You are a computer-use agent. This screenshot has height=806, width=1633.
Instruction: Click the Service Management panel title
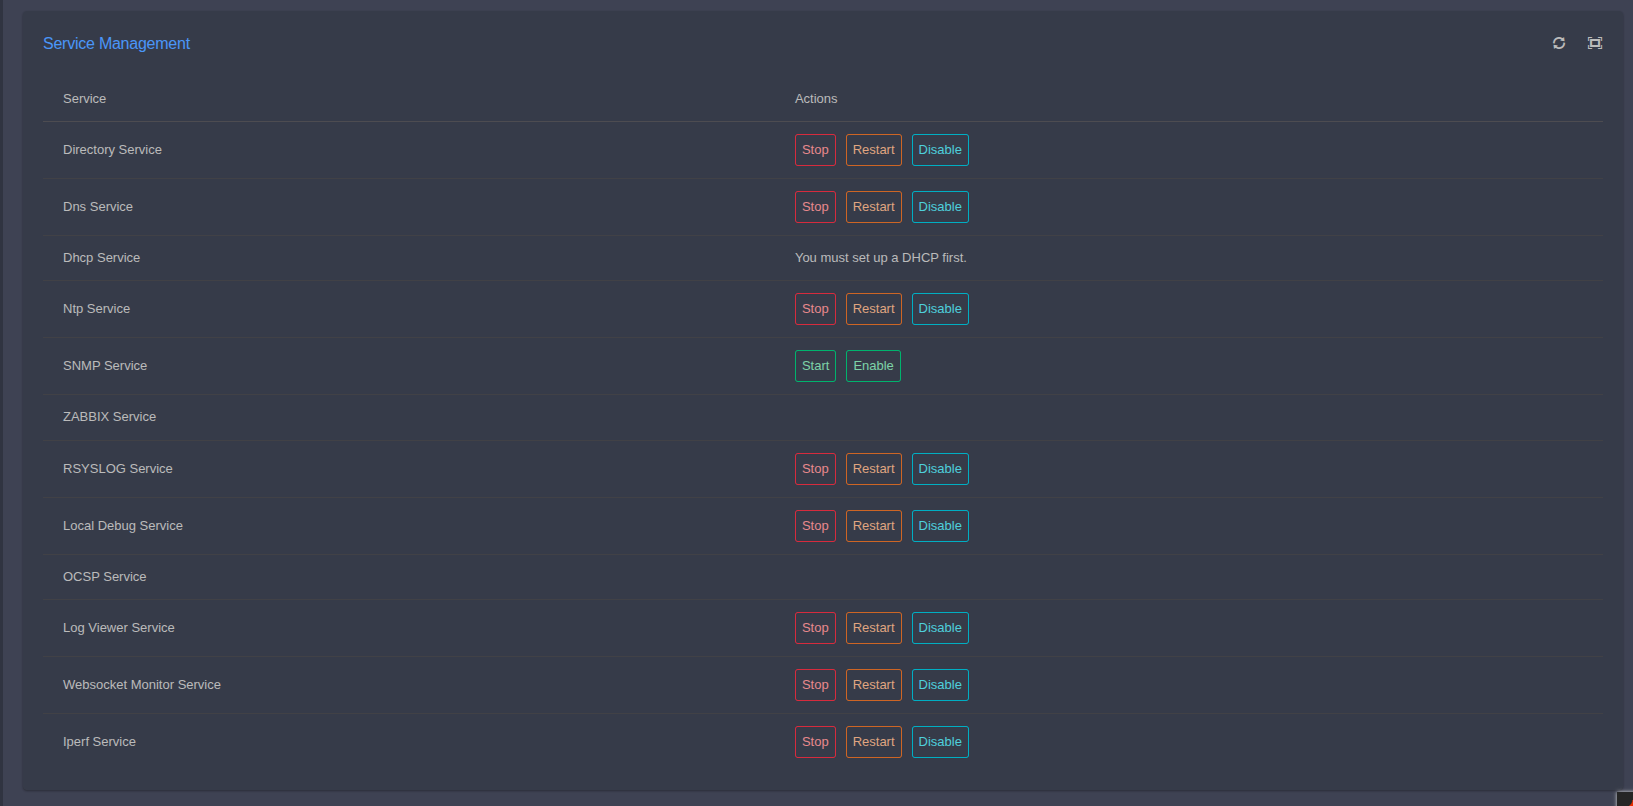(x=116, y=44)
